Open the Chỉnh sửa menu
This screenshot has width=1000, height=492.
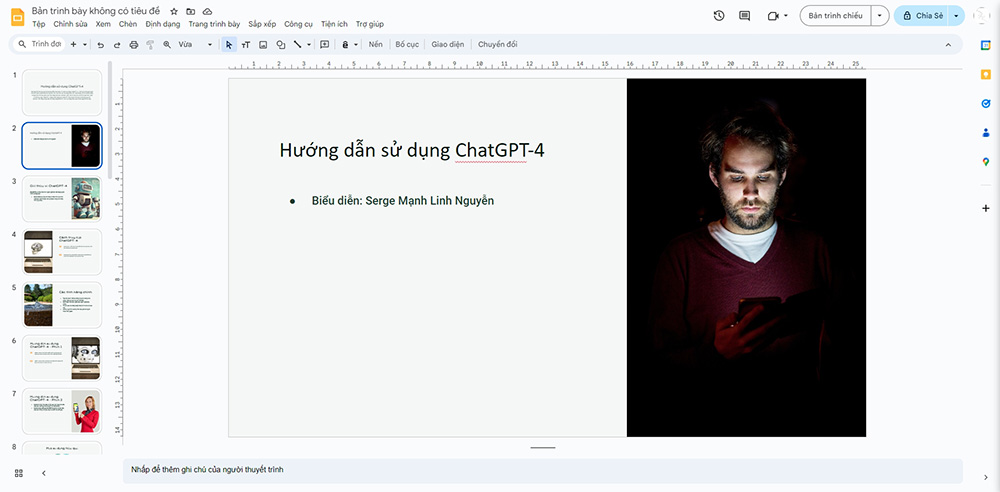click(71, 24)
